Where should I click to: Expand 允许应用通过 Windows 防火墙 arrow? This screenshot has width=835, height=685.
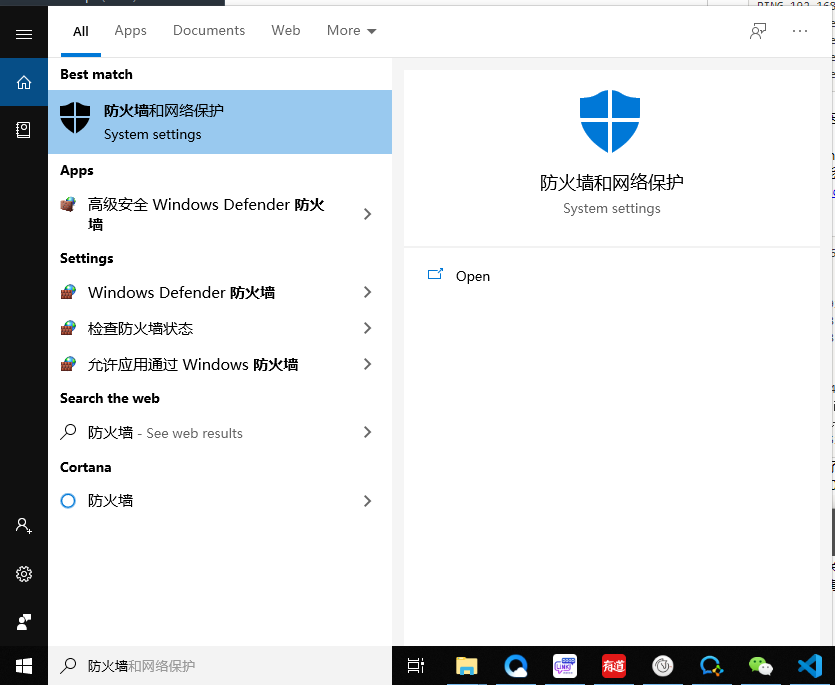367,364
